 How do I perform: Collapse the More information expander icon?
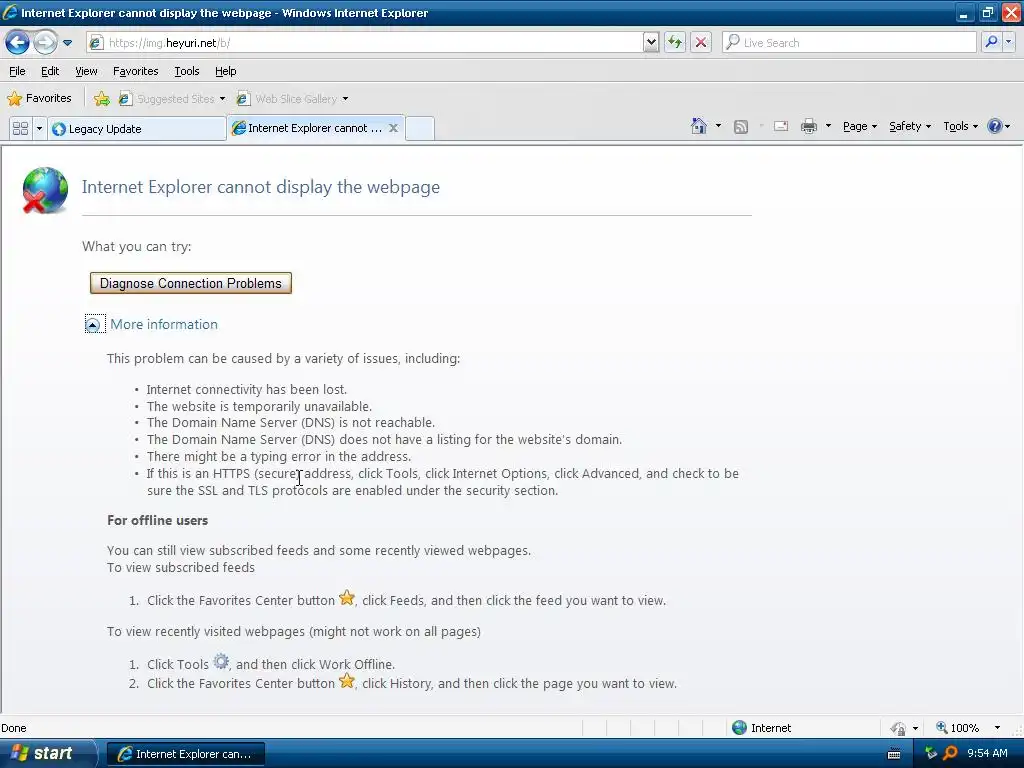[x=93, y=325]
